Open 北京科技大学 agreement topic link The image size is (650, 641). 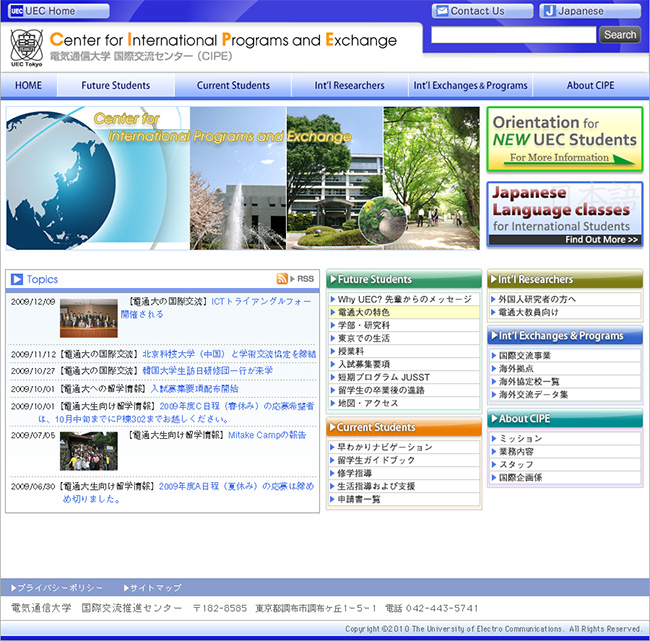click(x=229, y=354)
